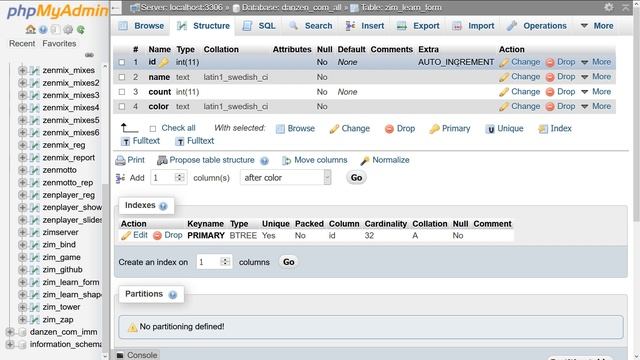Click Unique icon in With selected row

coord(490,129)
